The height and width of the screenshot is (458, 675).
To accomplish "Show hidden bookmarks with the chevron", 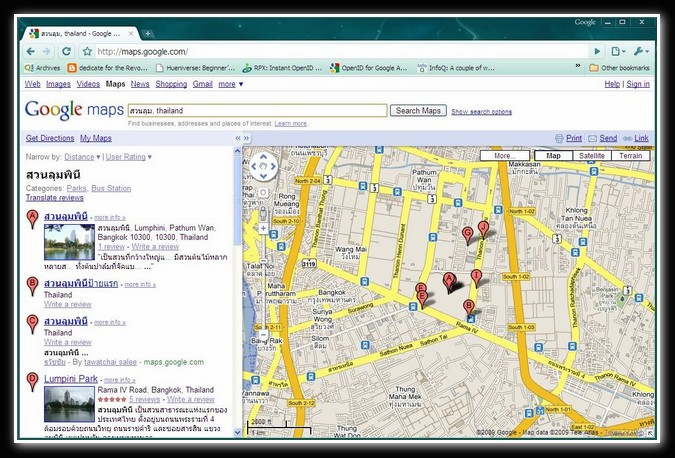I will 578,65.
